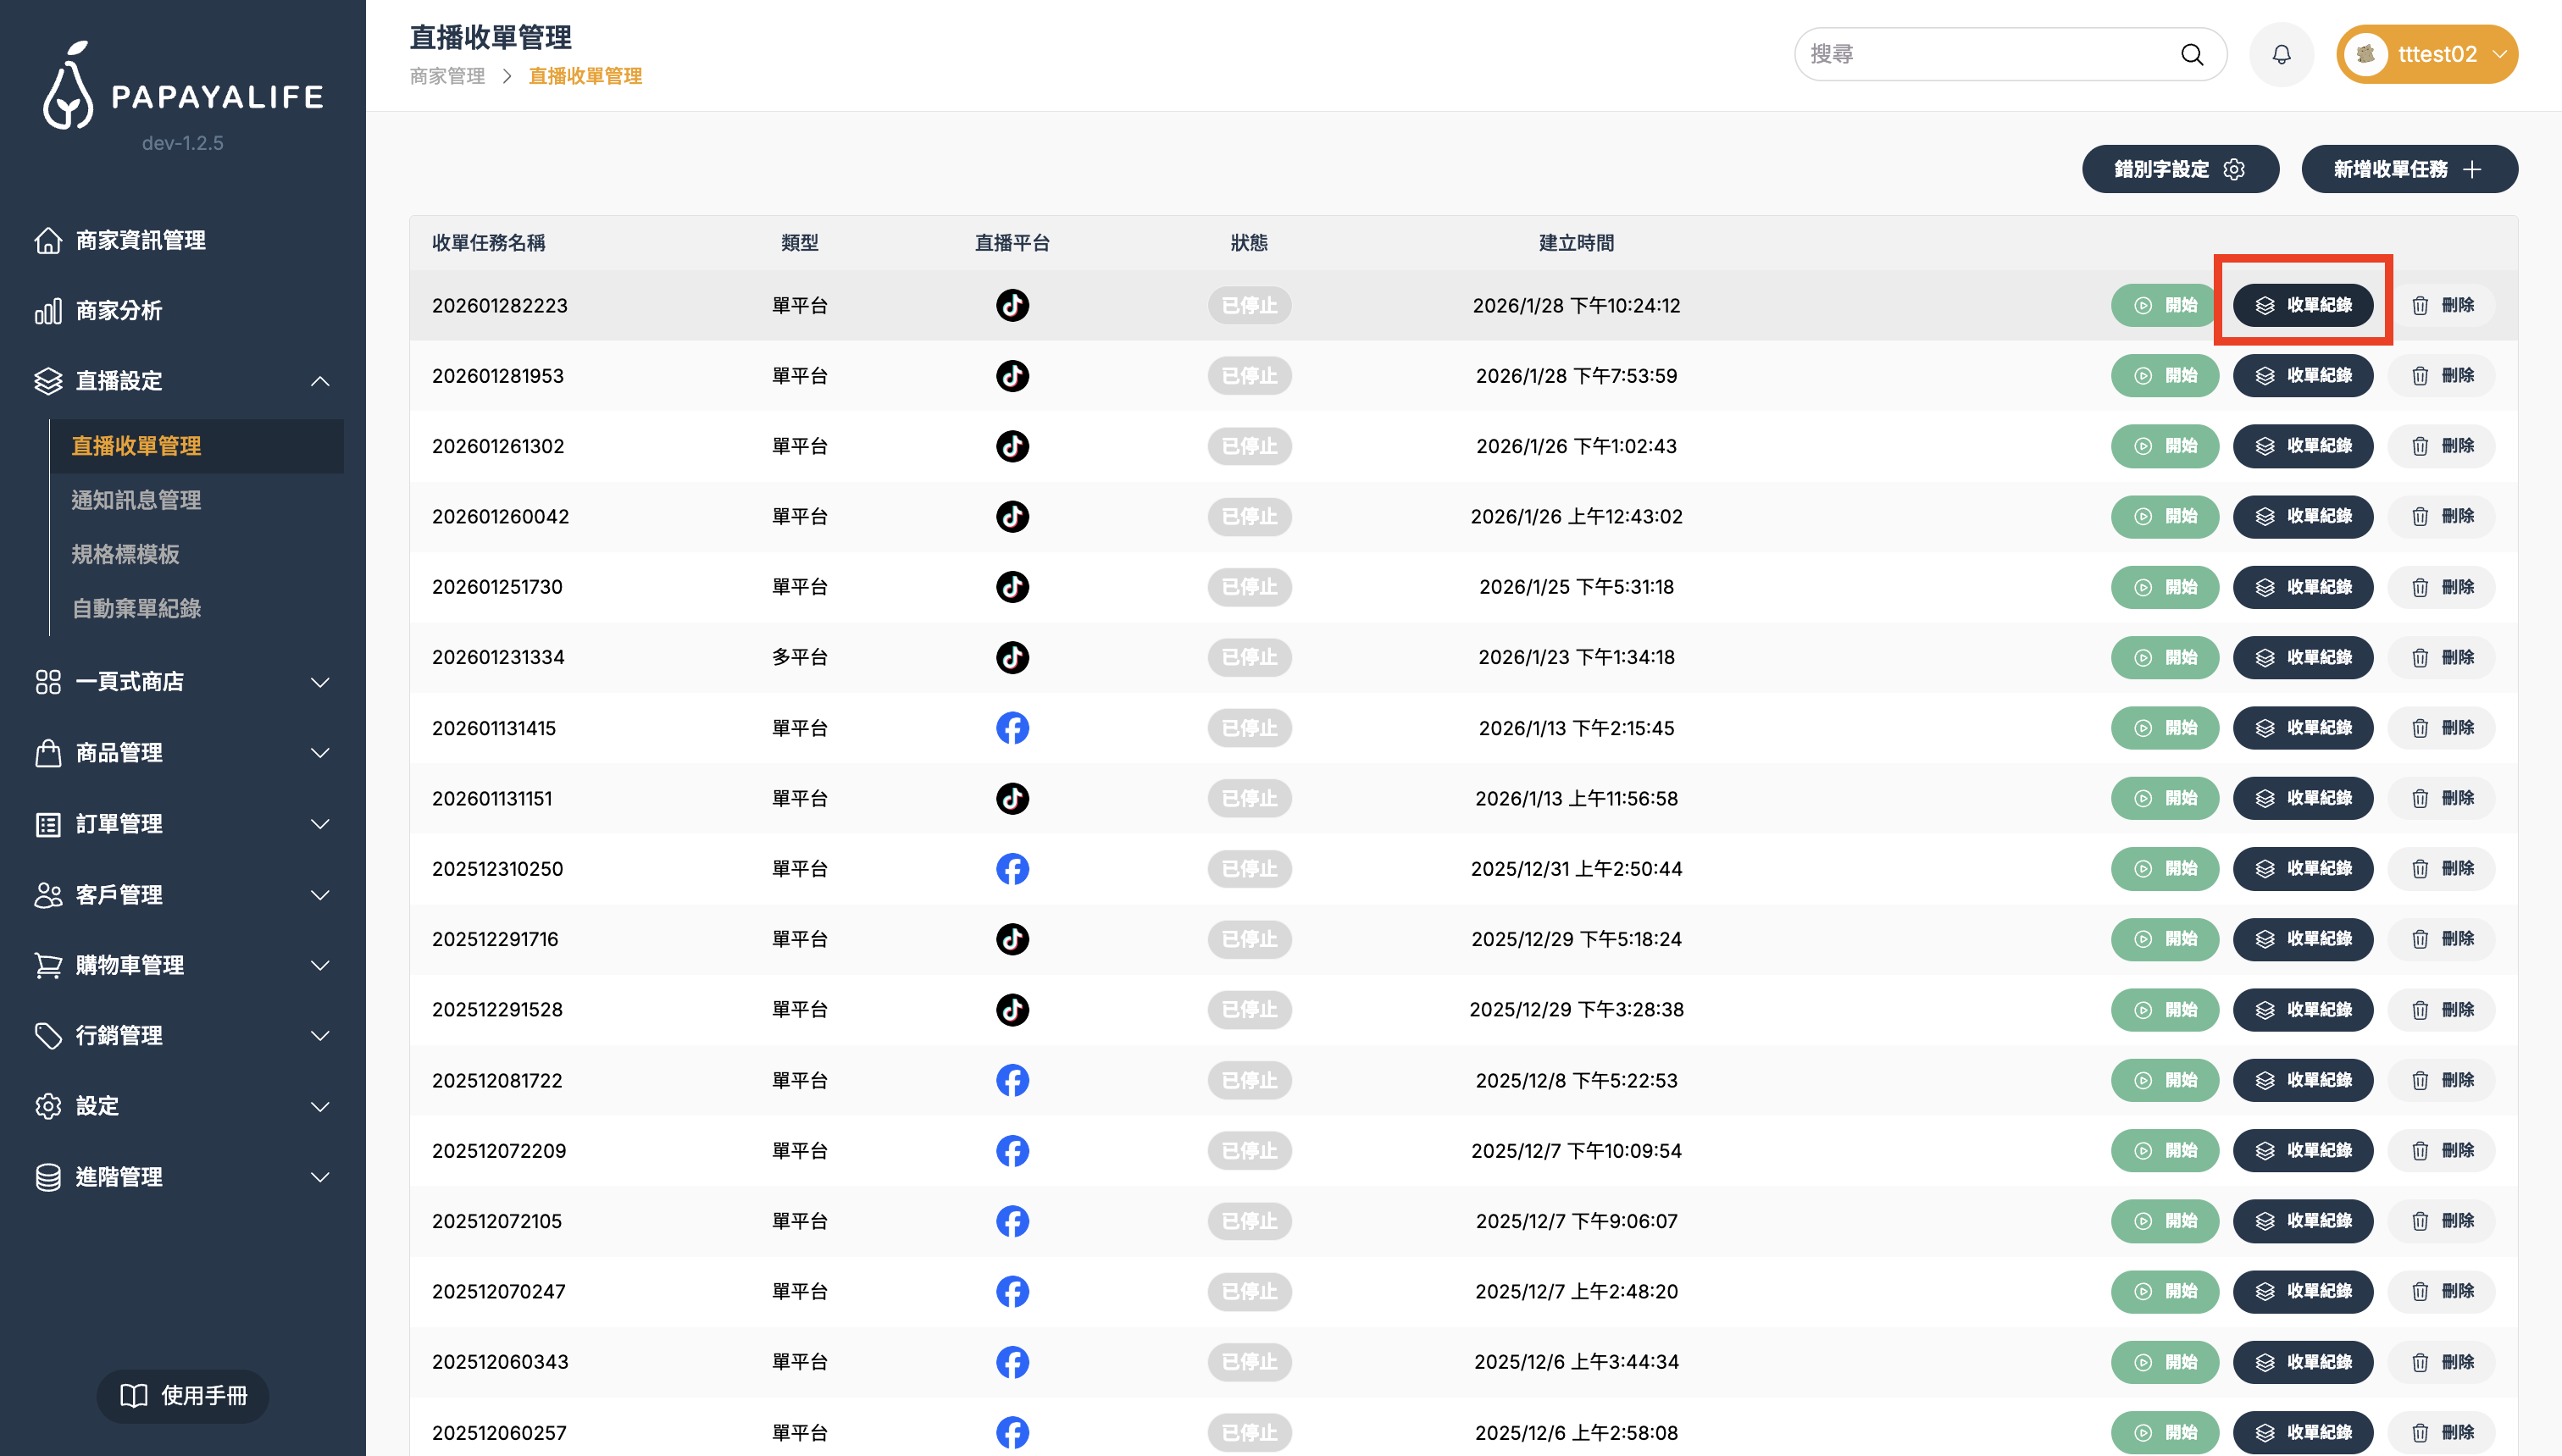Open 錯別字設定 gear settings button
Screen dimensions: 2562x1456
pyautogui.click(x=2180, y=169)
